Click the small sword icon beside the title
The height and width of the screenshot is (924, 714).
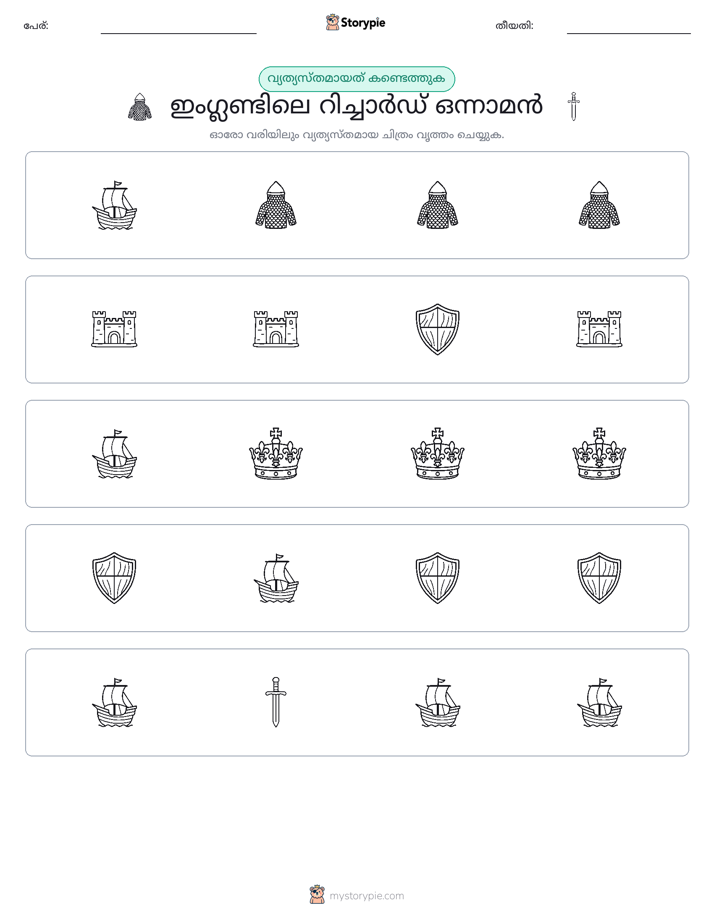[x=573, y=106]
